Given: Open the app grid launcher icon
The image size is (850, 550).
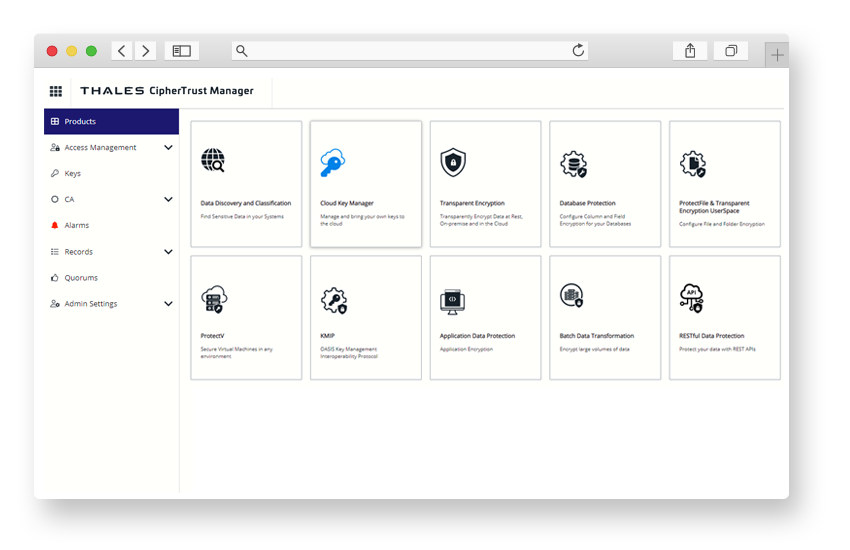Looking at the screenshot, I should pyautogui.click(x=56, y=91).
